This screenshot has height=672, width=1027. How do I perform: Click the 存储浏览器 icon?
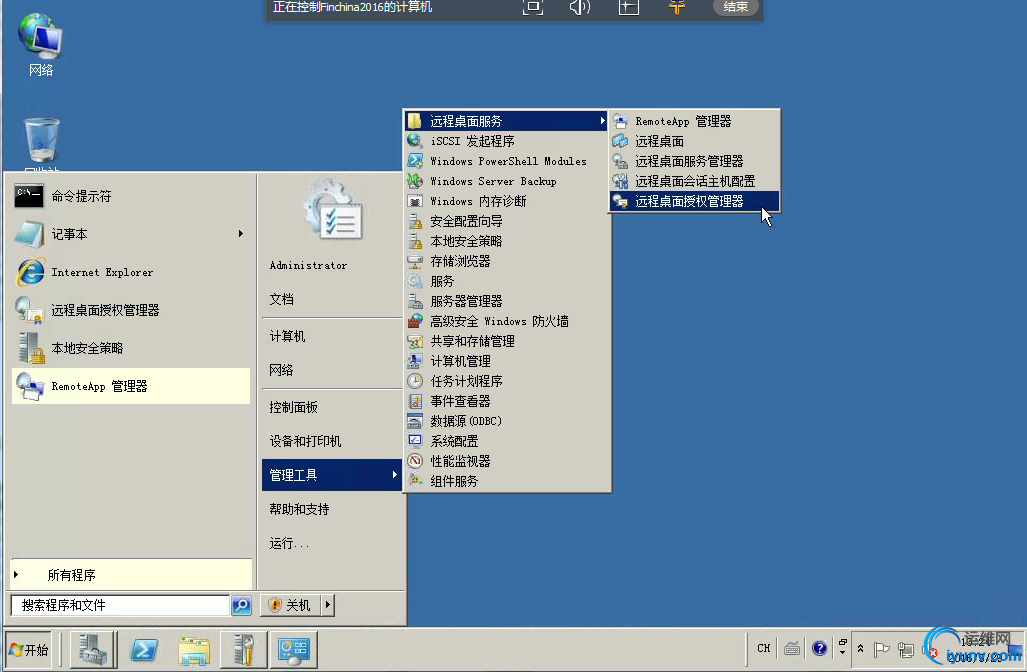[415, 261]
